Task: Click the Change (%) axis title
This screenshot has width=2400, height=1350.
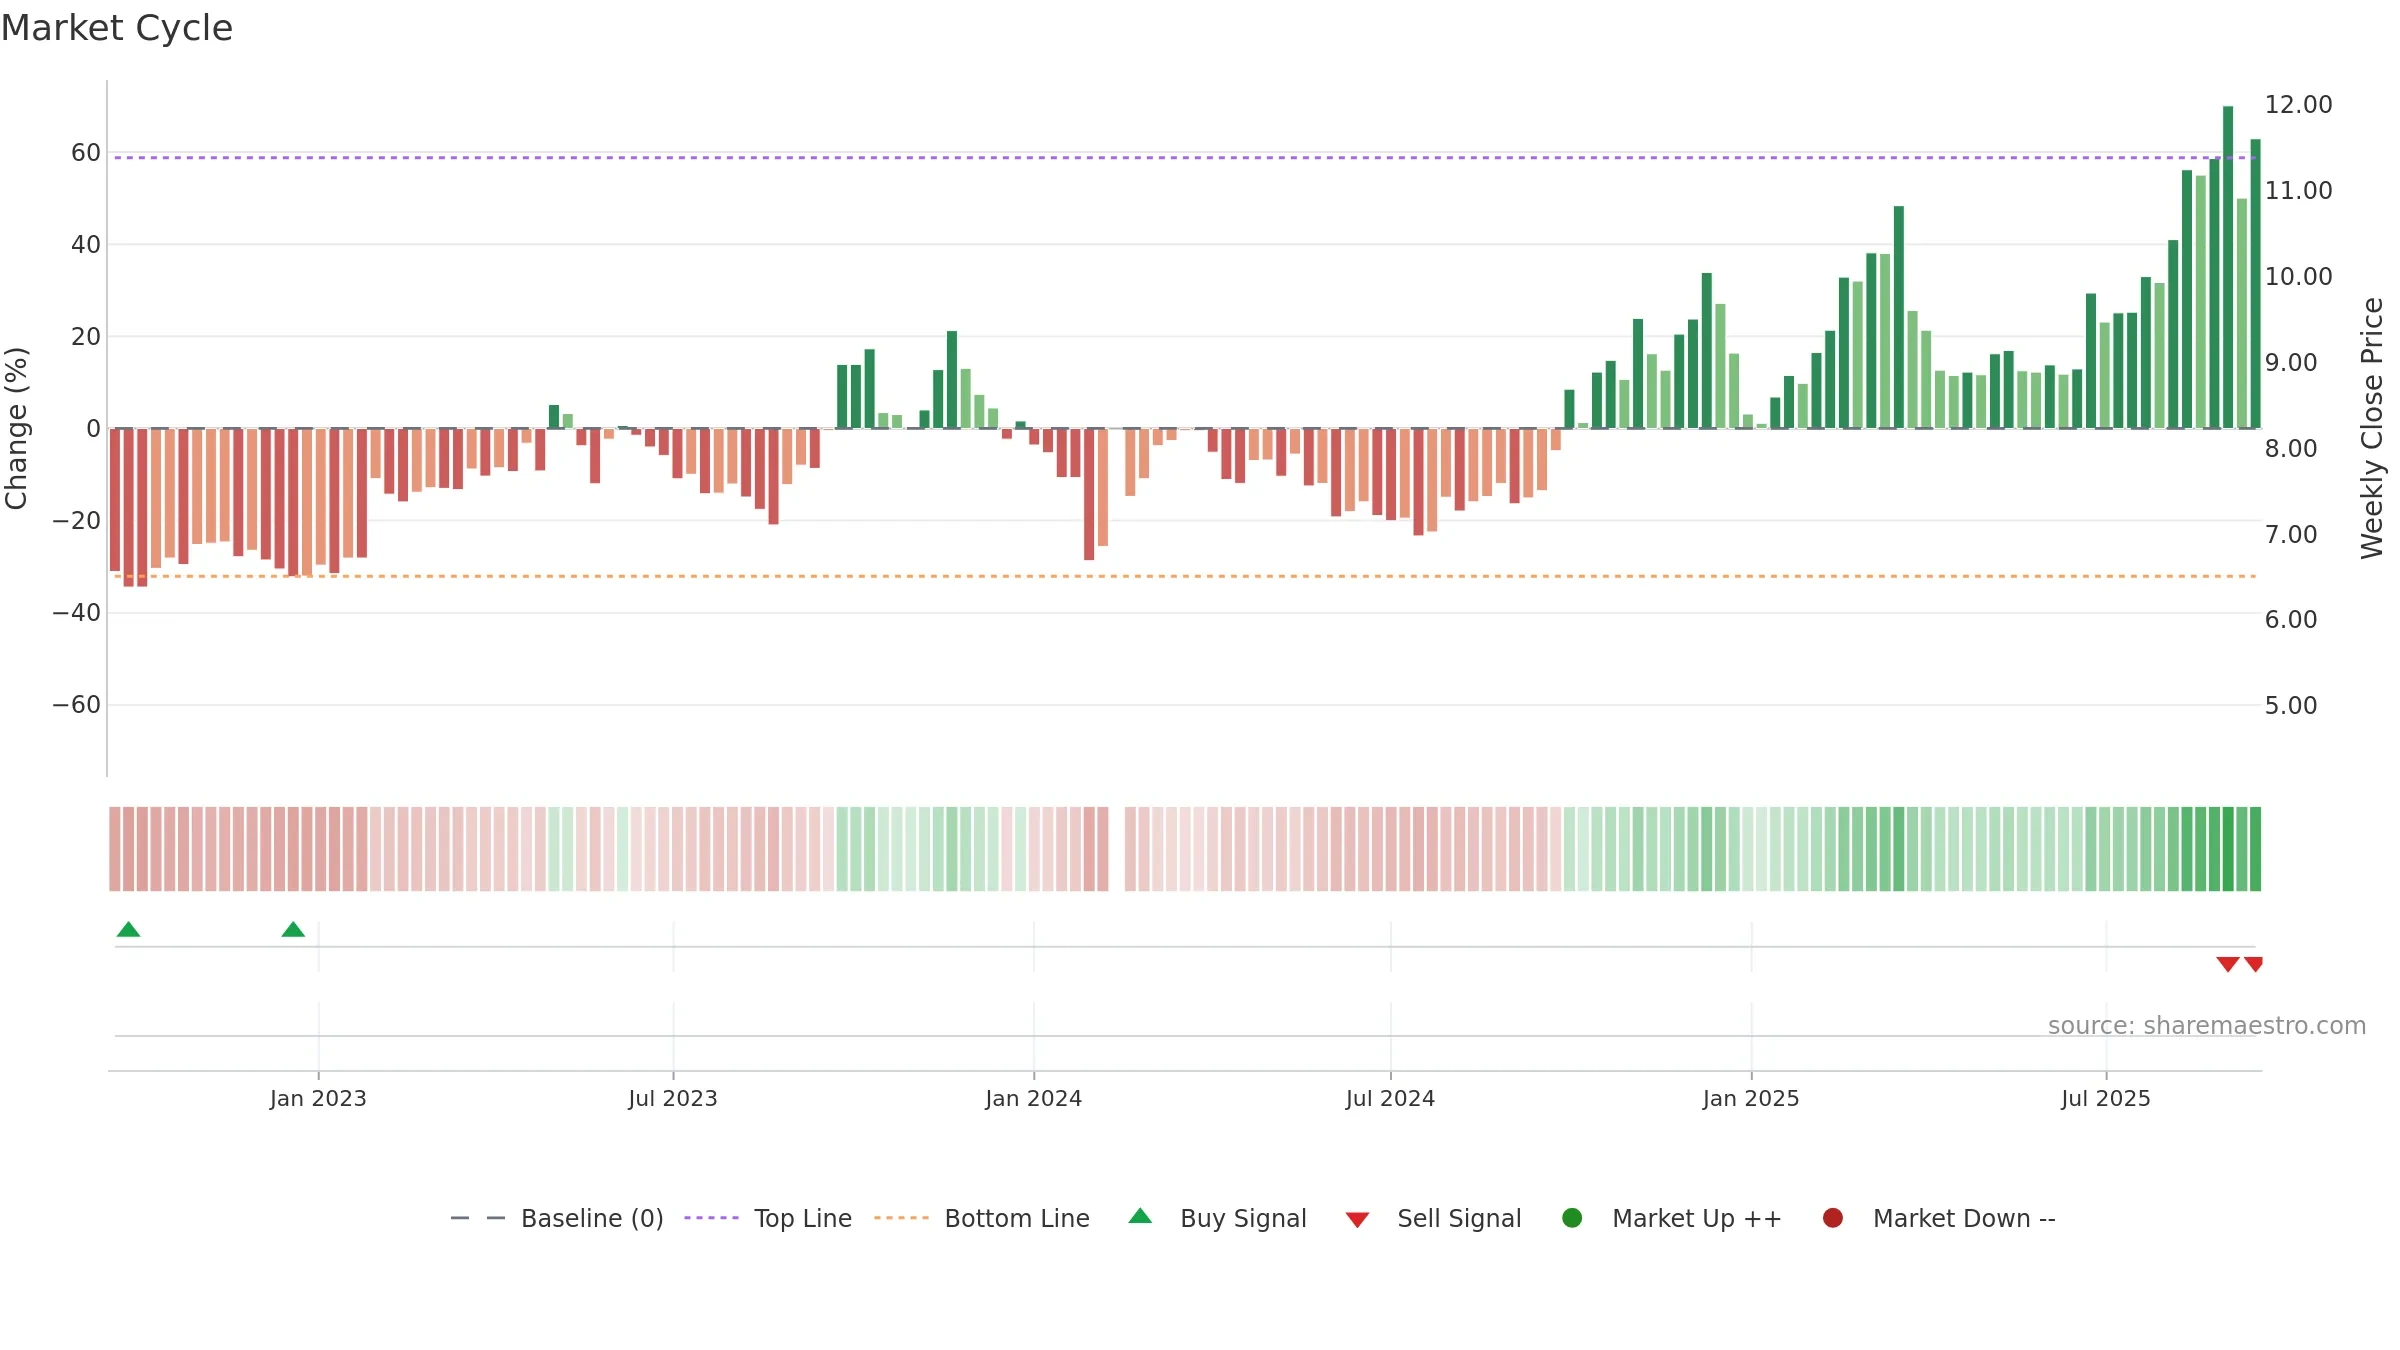Action: pyautogui.click(x=16, y=428)
